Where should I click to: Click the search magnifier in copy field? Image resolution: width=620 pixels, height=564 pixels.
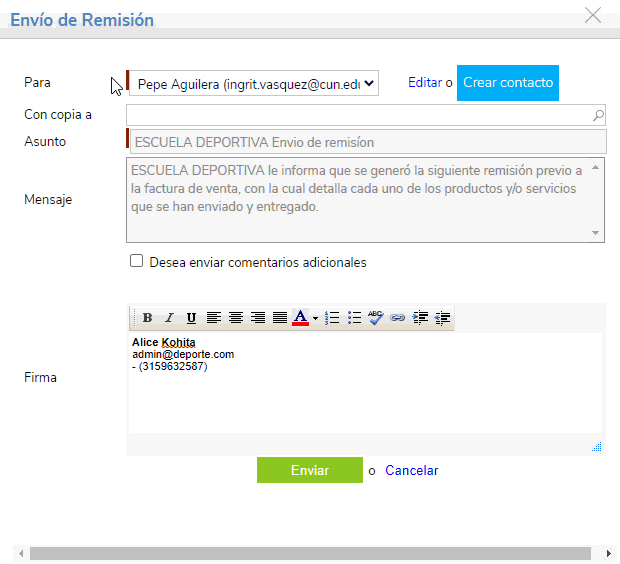tap(598, 115)
